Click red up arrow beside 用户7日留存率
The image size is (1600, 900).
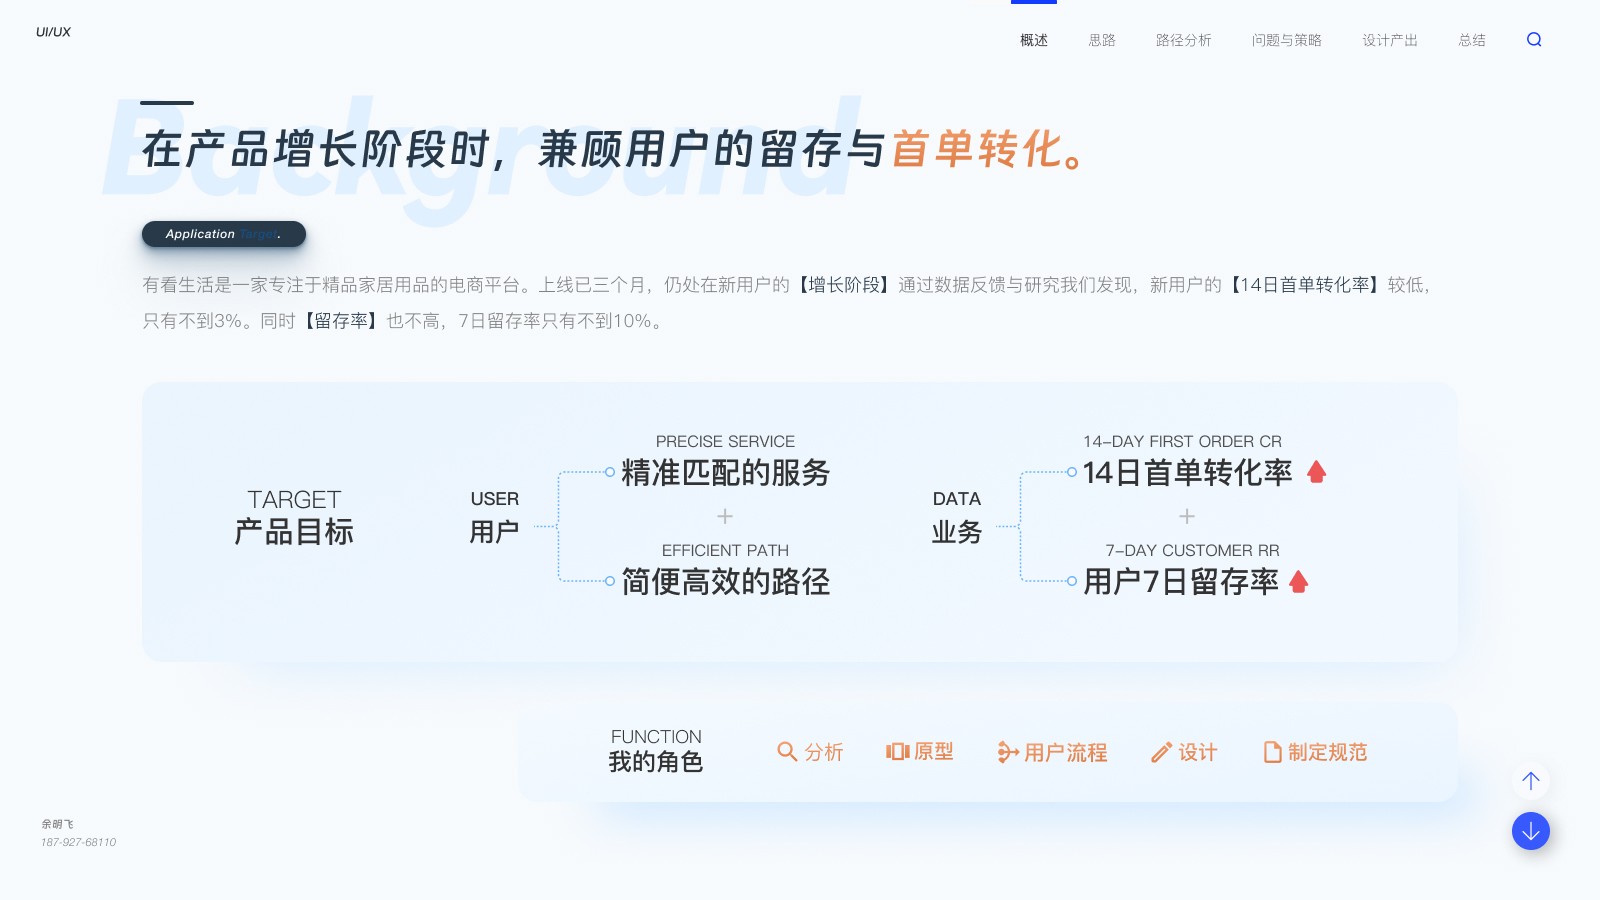click(x=1298, y=581)
